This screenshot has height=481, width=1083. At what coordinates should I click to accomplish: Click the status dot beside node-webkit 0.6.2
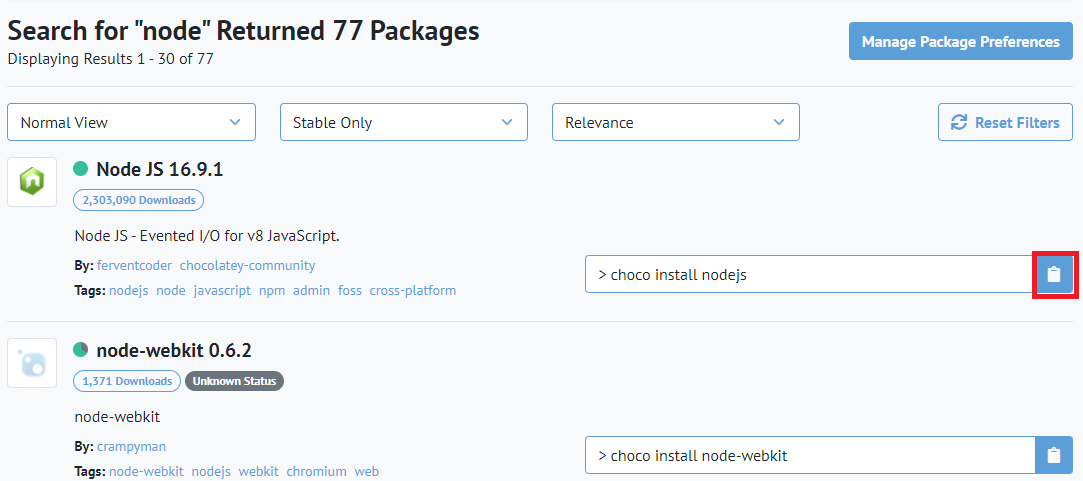click(x=81, y=350)
